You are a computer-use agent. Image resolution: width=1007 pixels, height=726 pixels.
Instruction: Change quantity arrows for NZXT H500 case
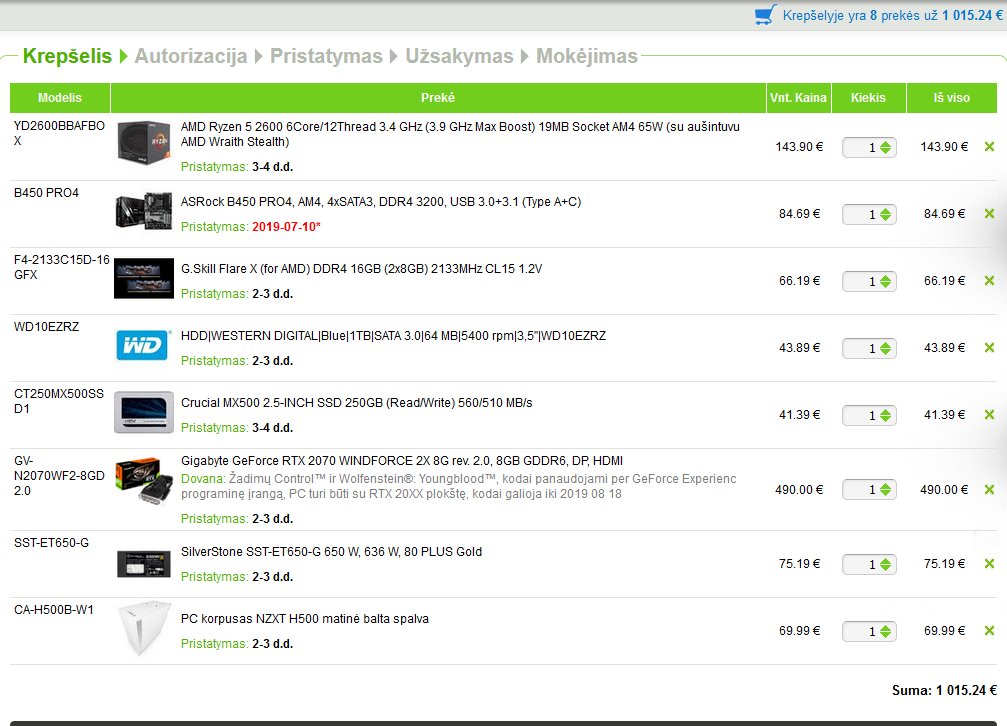tap(886, 631)
